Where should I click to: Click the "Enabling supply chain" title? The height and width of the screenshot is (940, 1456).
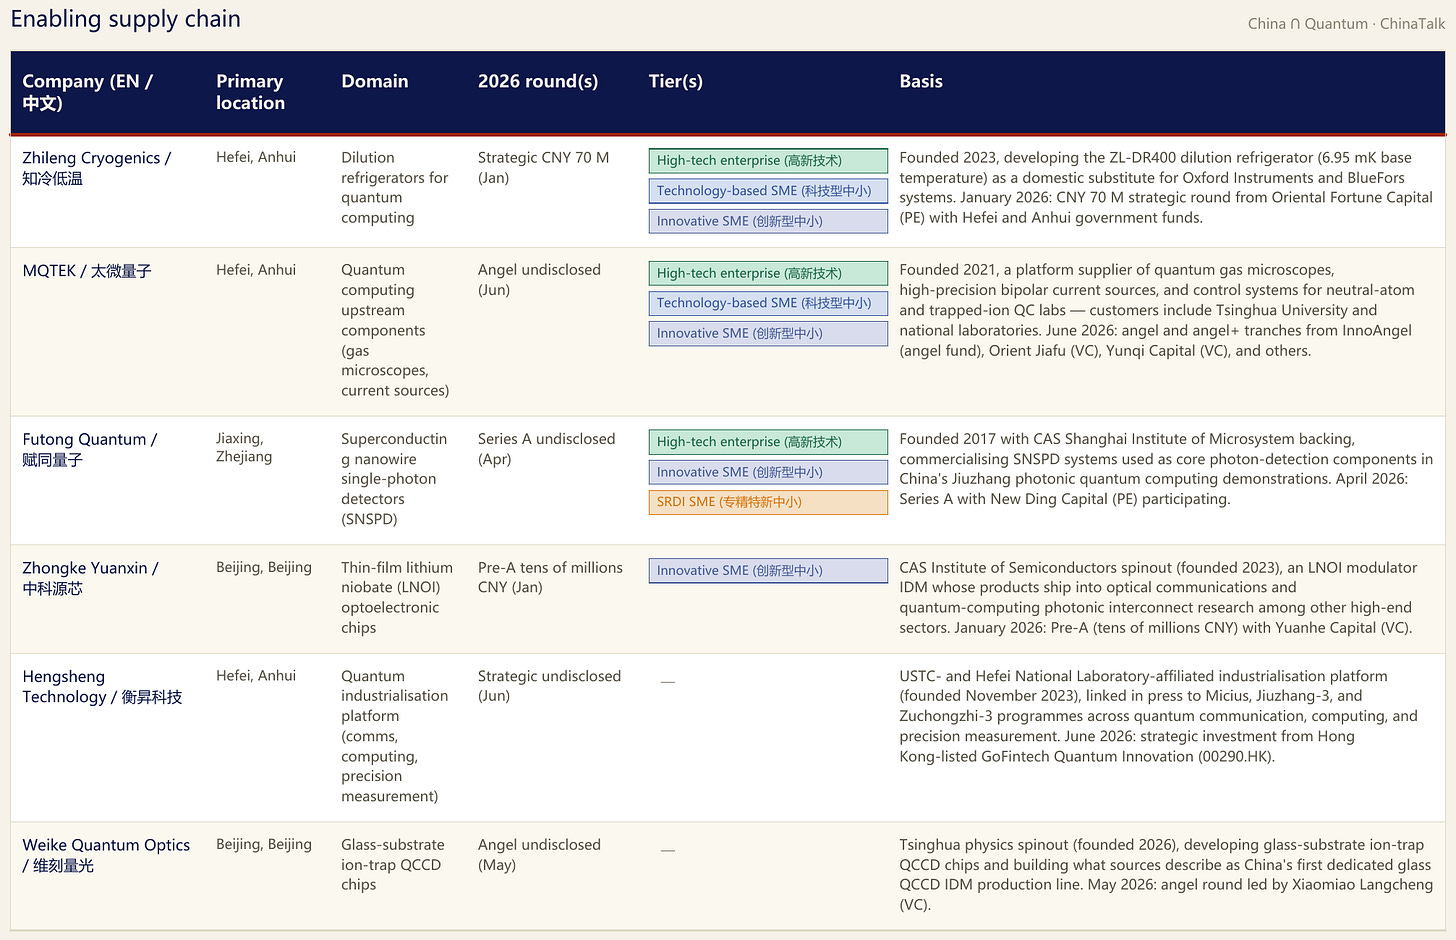pos(126,19)
